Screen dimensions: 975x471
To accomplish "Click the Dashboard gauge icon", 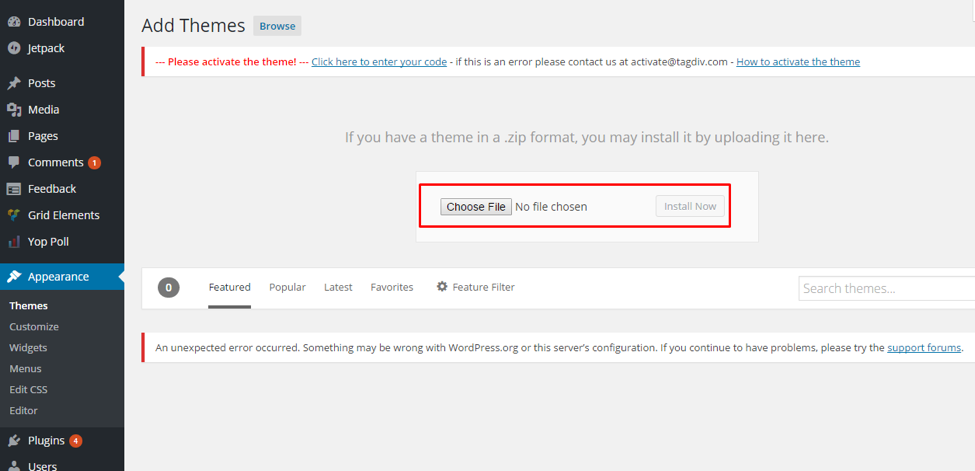I will click(14, 22).
